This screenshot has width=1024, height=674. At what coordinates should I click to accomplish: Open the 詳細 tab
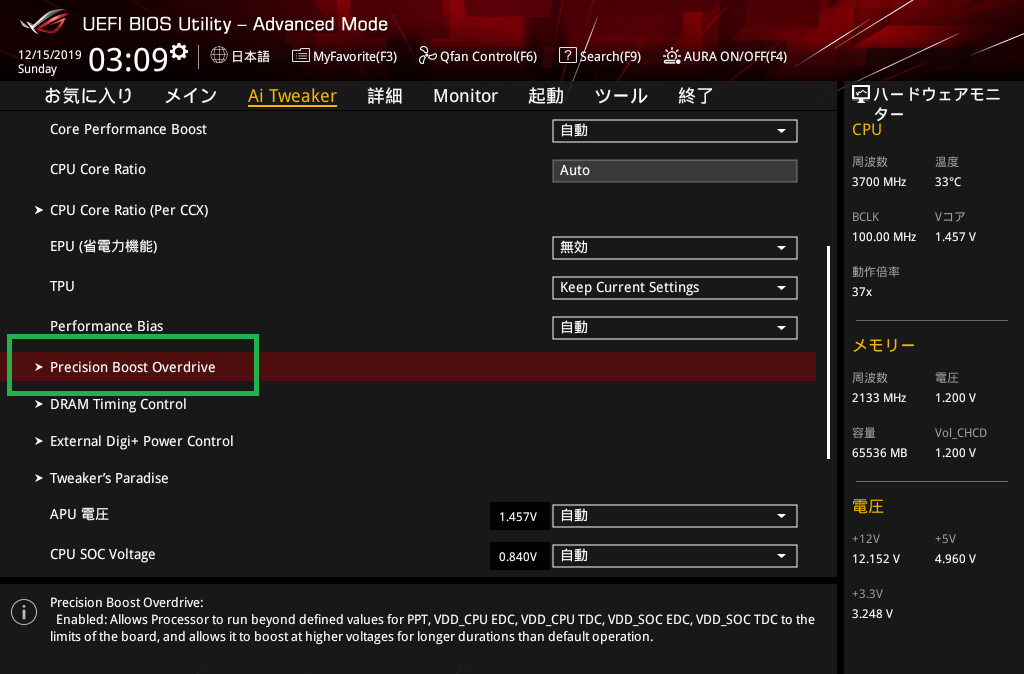385,96
